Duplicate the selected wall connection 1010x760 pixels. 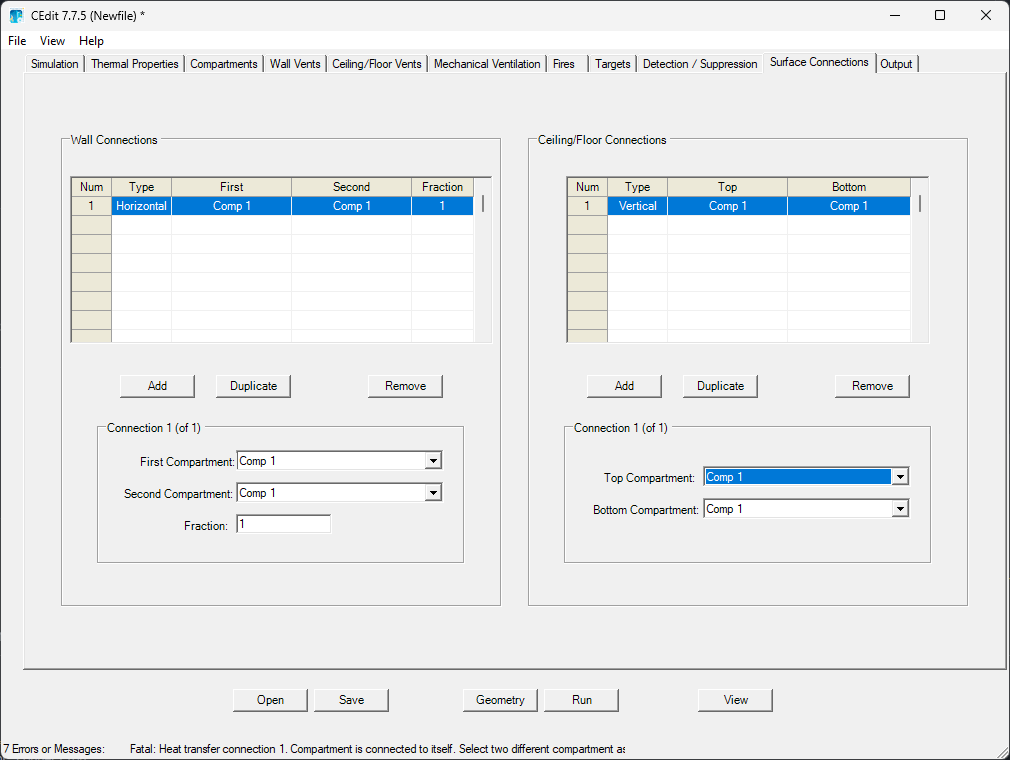pos(253,386)
